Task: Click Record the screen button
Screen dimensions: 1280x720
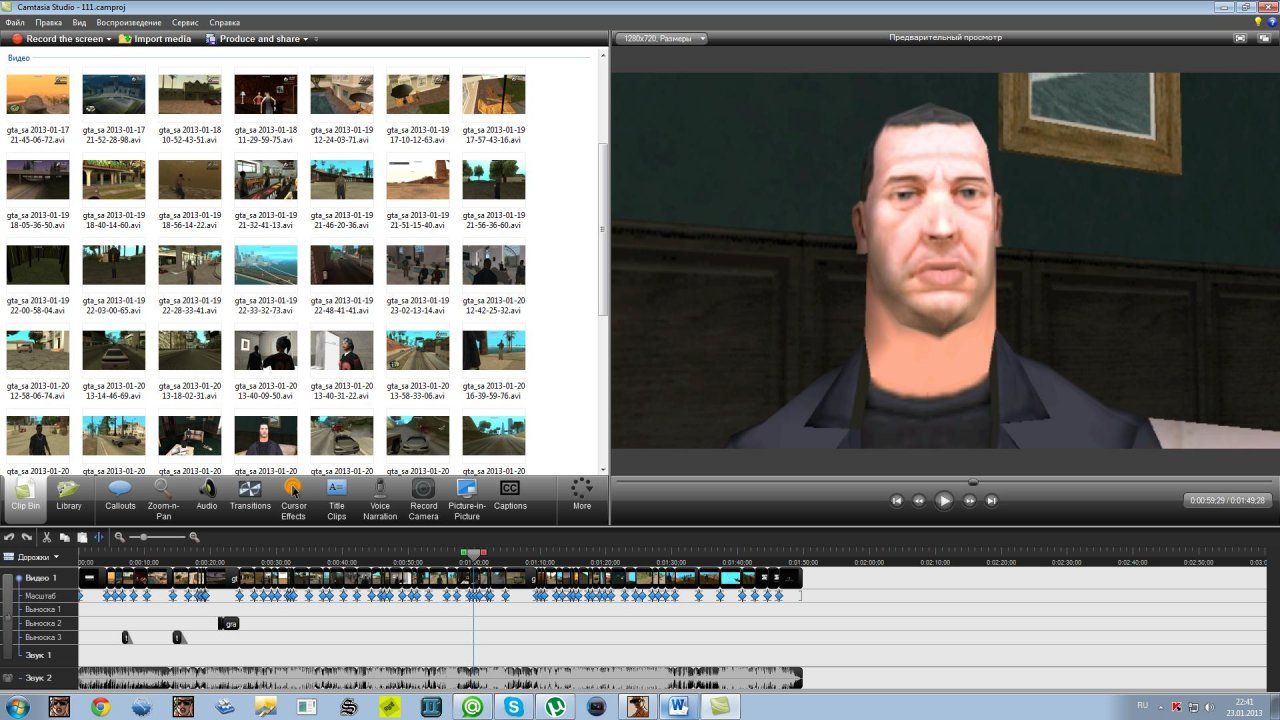Action: (57, 39)
